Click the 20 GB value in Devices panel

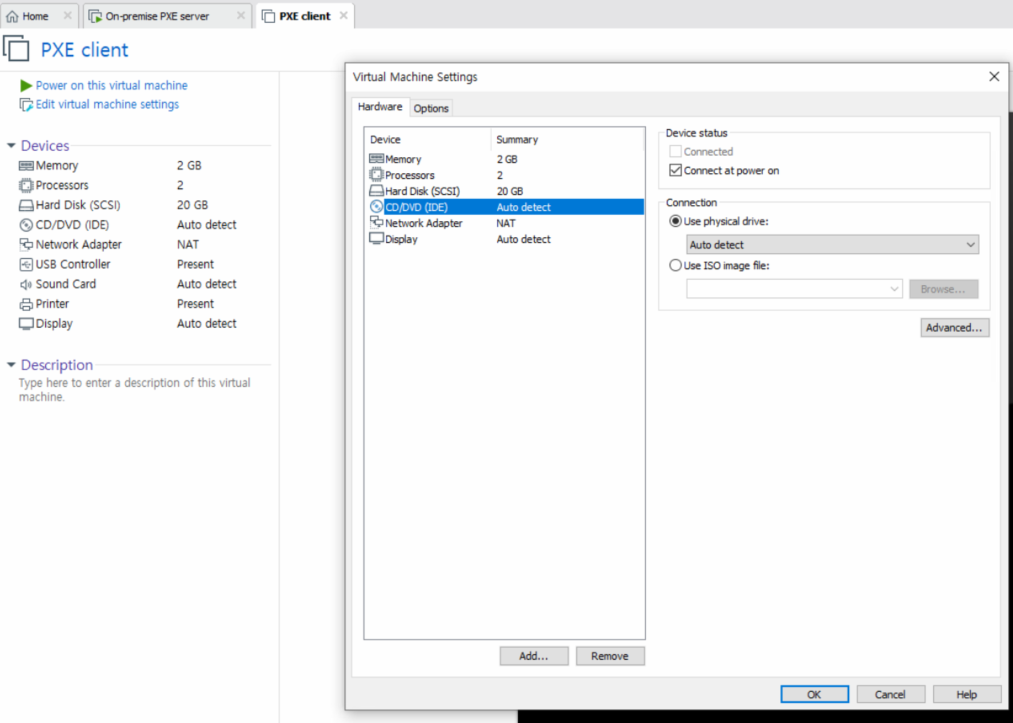(193, 205)
